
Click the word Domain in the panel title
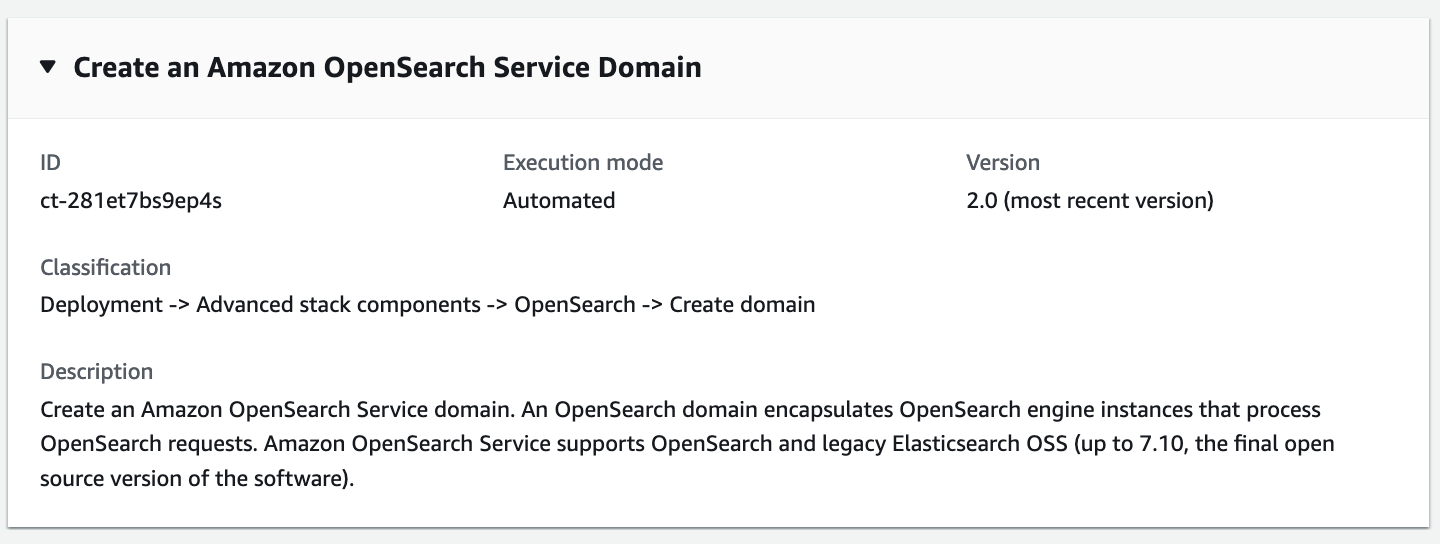click(x=655, y=68)
